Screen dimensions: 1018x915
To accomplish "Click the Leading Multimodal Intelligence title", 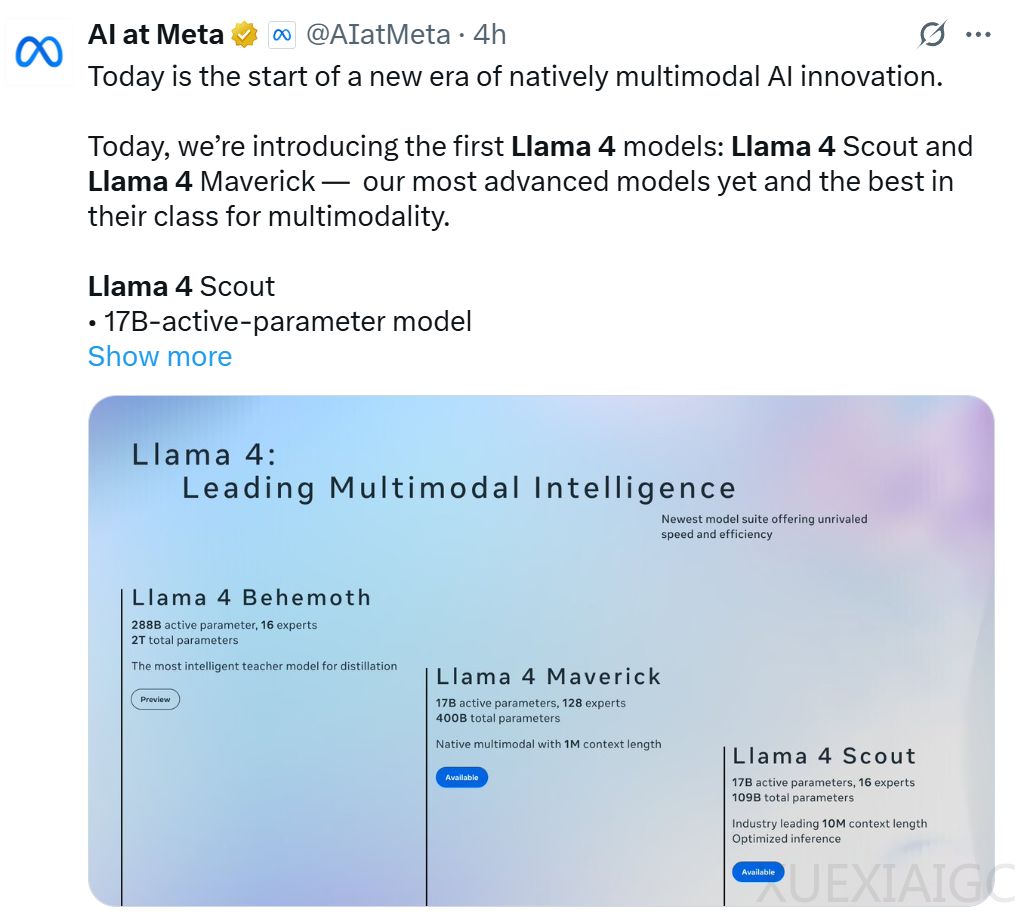I will point(458,489).
